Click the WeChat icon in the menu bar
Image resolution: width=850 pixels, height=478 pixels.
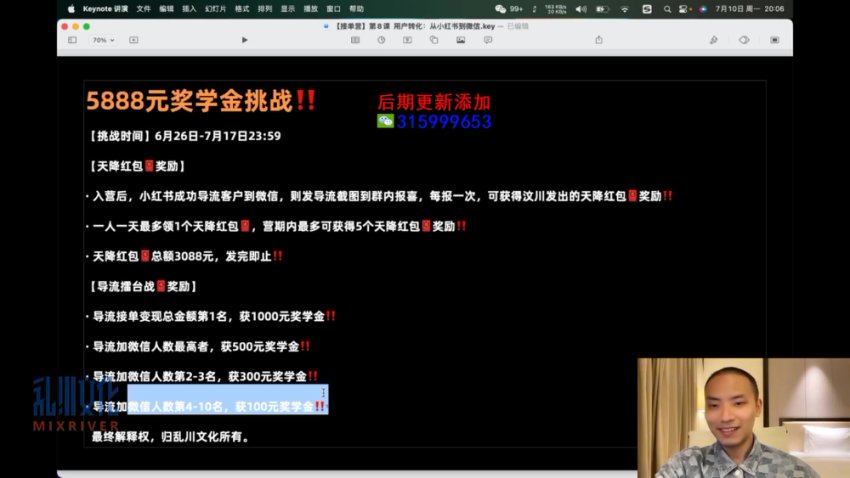501,8
